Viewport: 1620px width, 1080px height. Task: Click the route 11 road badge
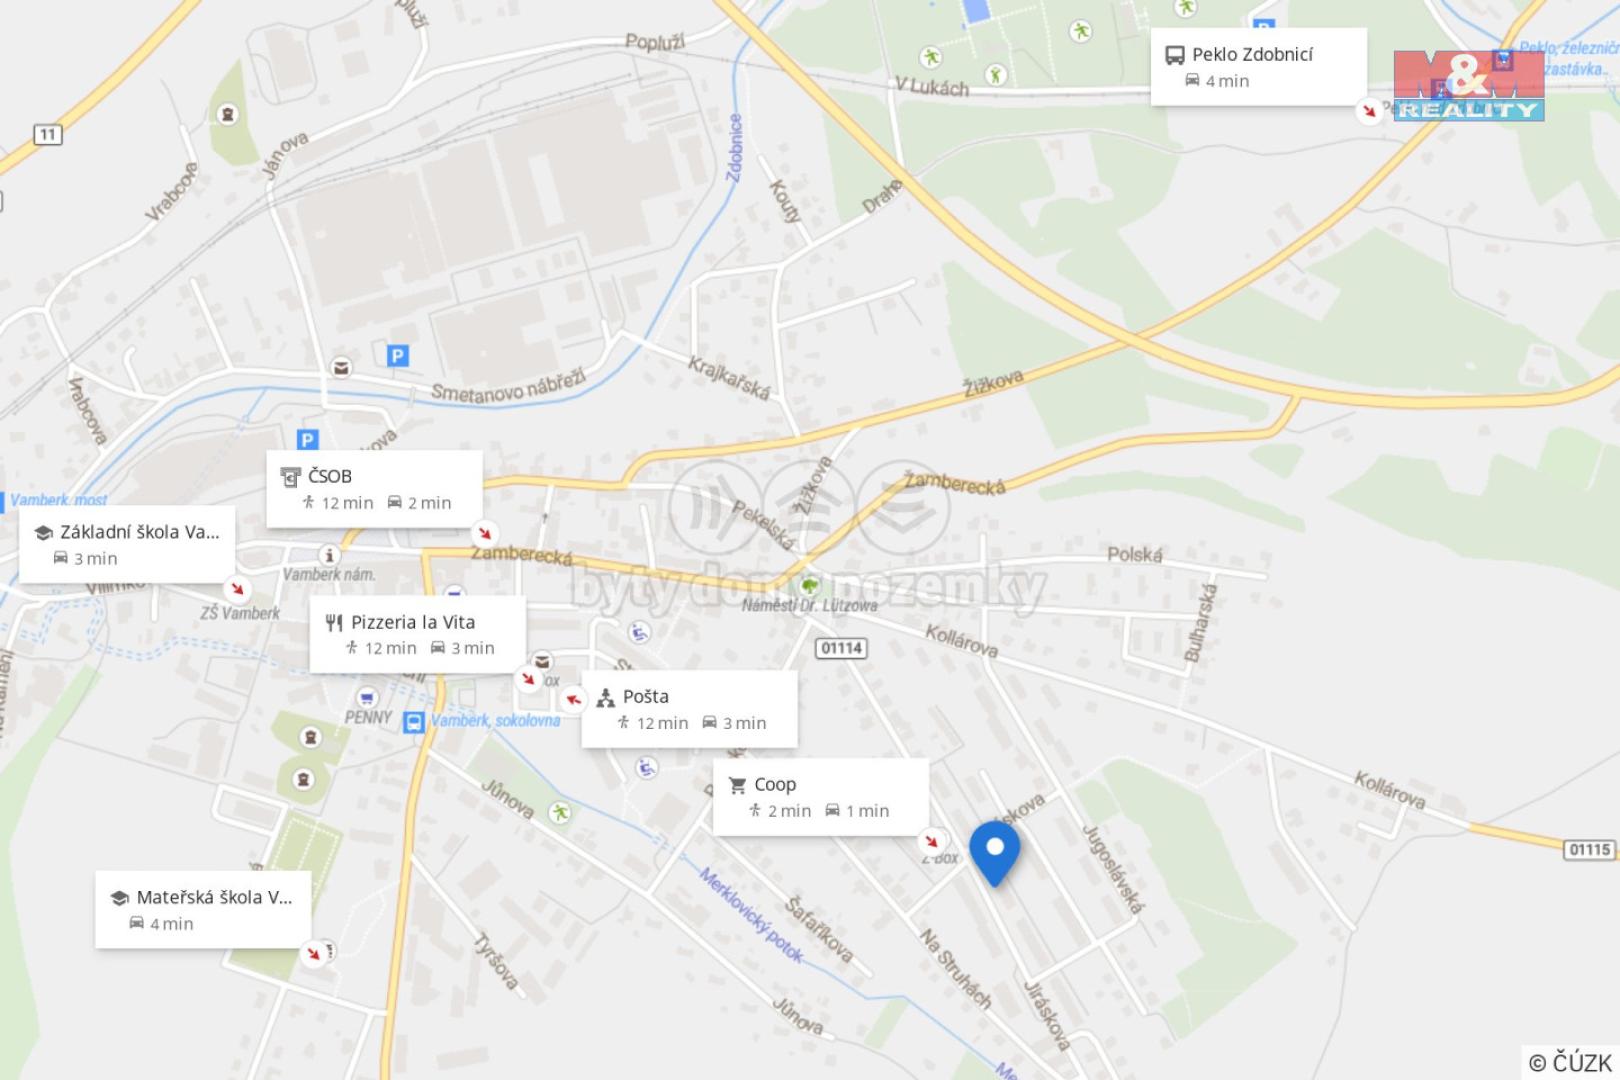tap(47, 134)
